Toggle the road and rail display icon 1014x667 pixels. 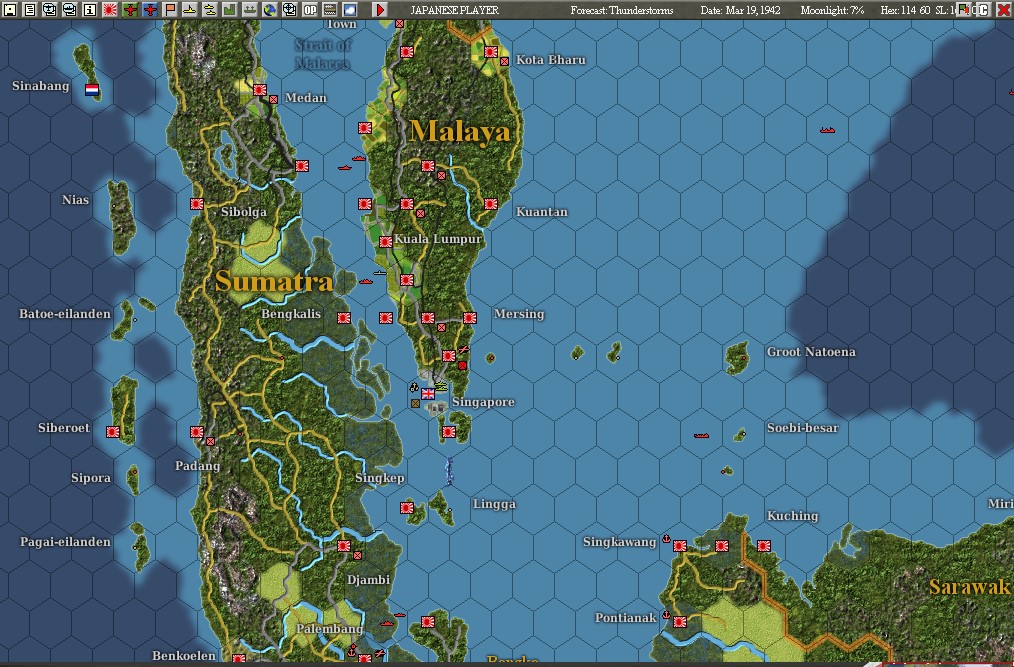coord(330,10)
